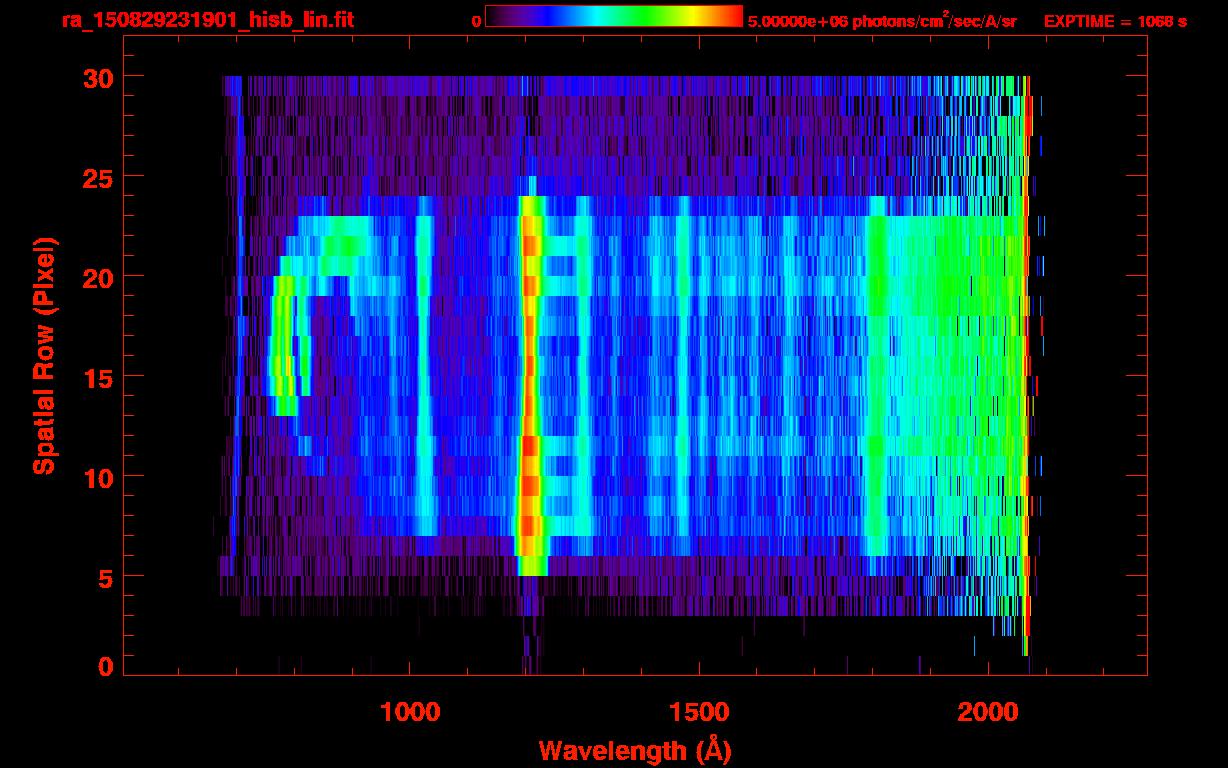Image resolution: width=1228 pixels, height=768 pixels.
Task: Click the 0 spatial row tick label
Action: tap(106, 666)
